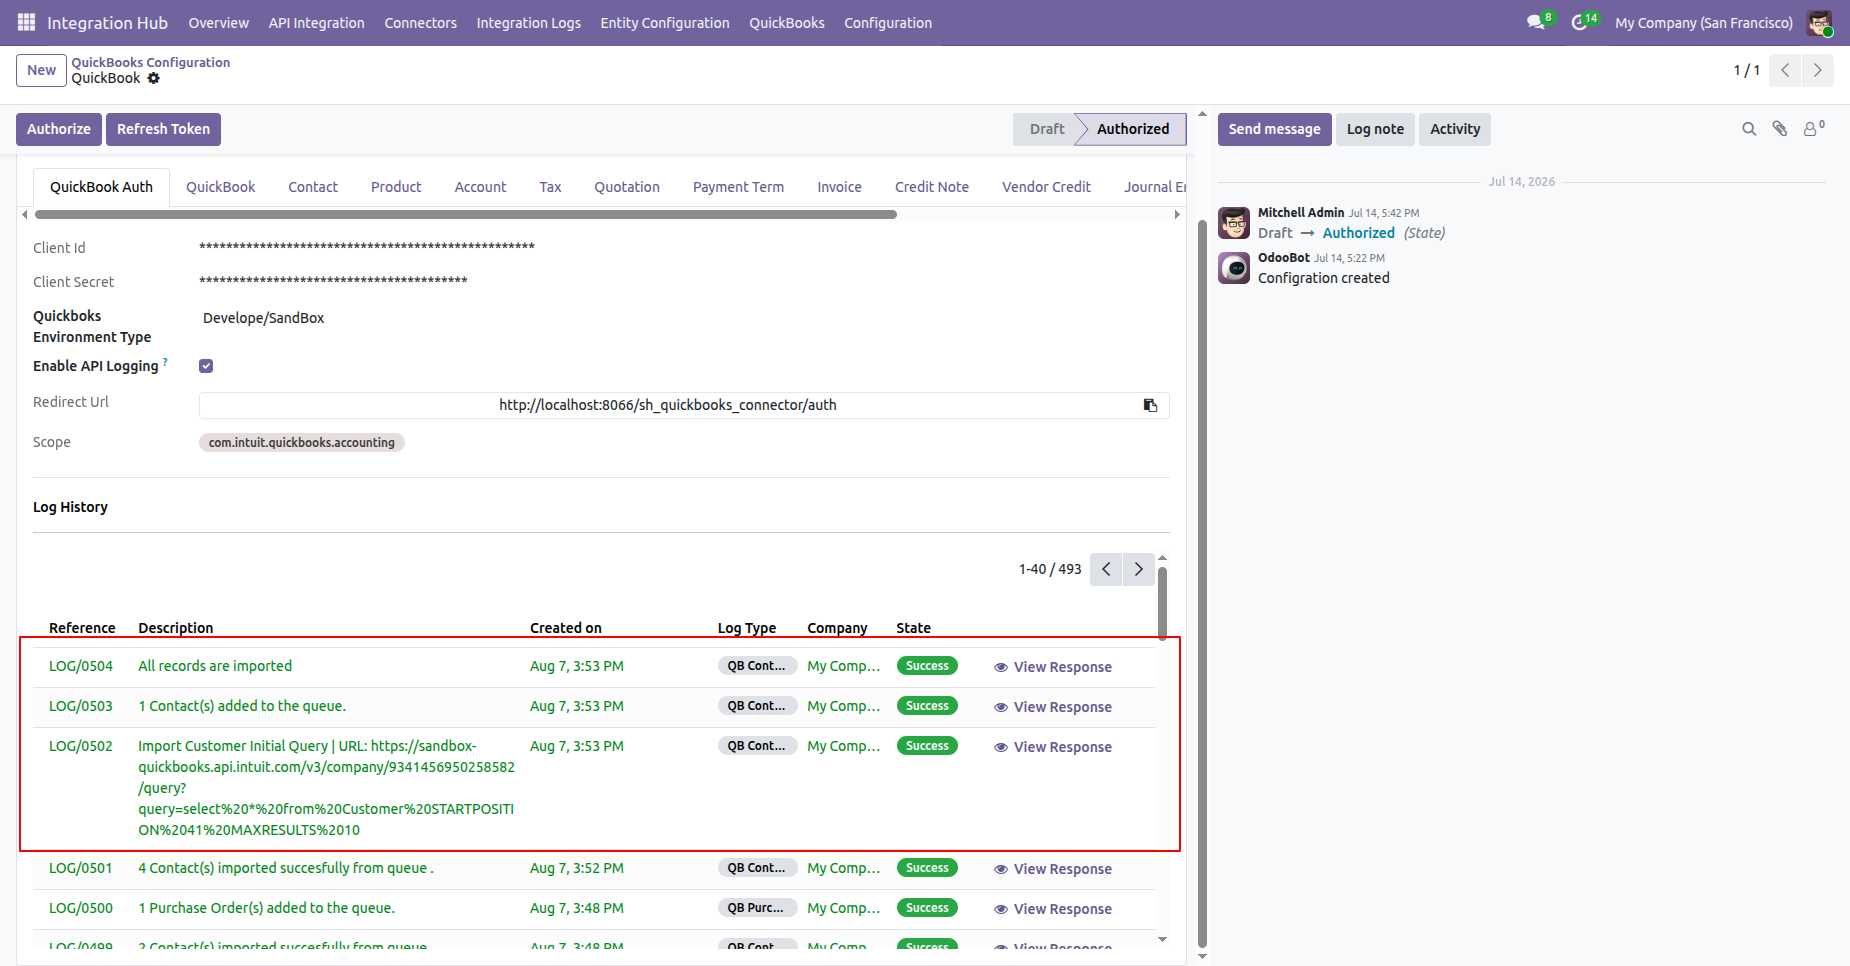Go to the previous record arrow
1850x966 pixels.
coord(1785,70)
